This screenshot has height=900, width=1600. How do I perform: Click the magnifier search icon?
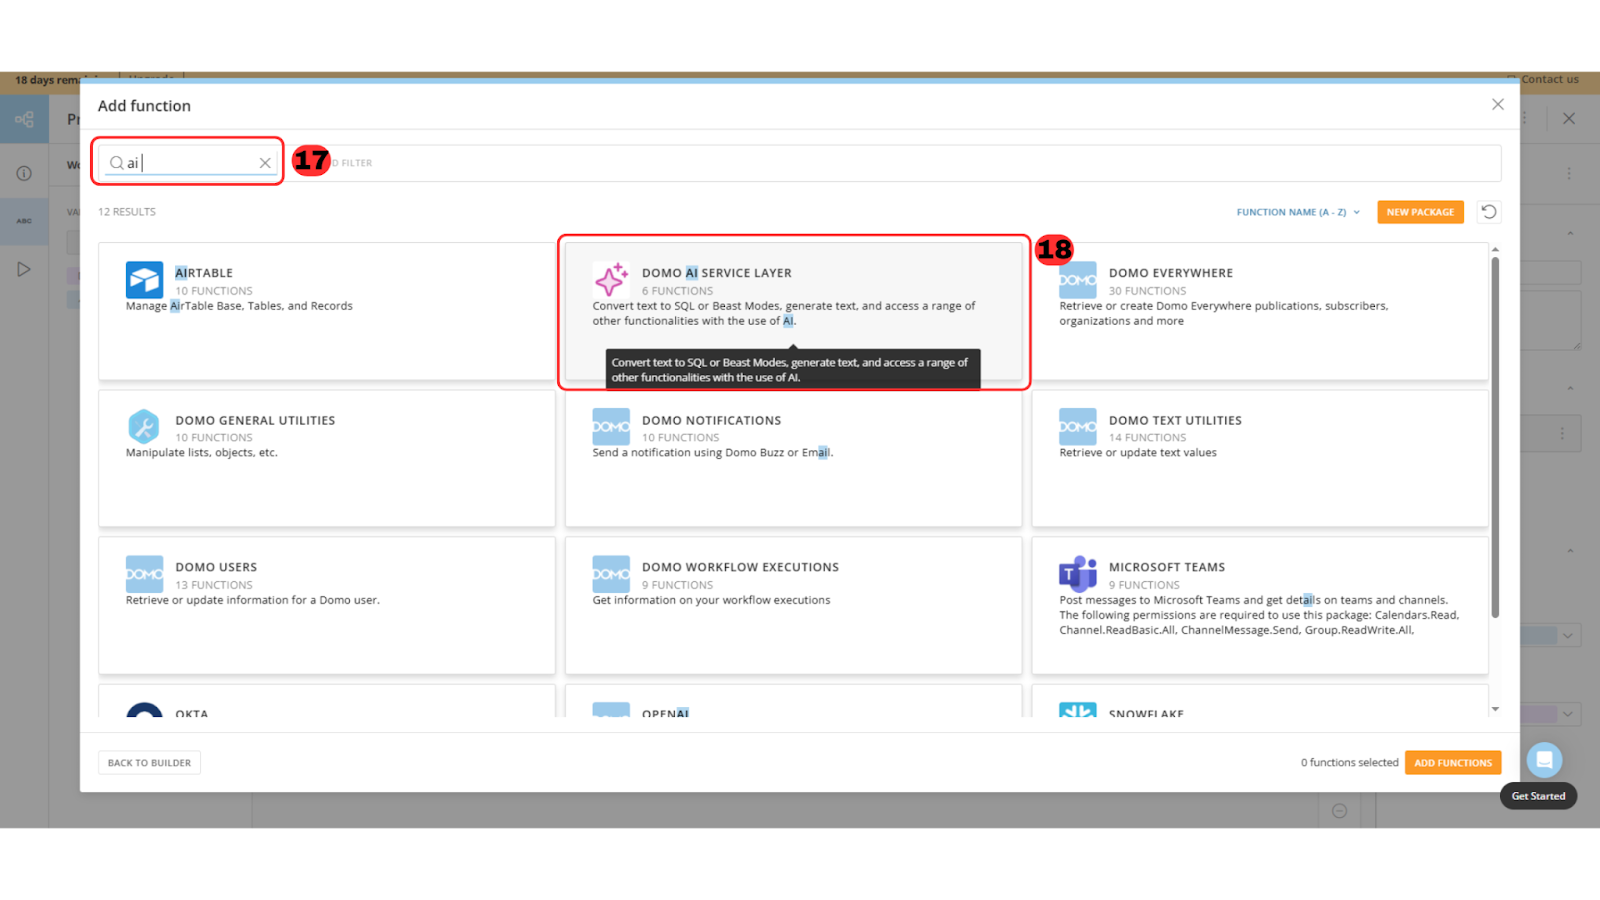[x=117, y=163]
